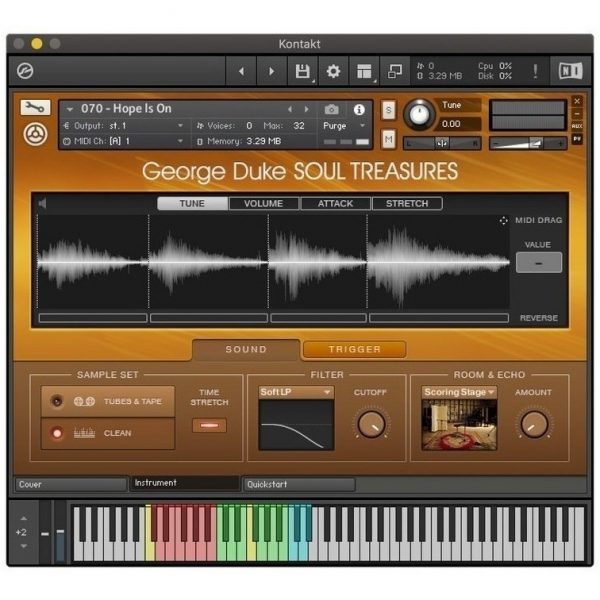The image size is (600, 600).
Task: Enable Tubes & Tape sample set
Action: click(x=108, y=401)
